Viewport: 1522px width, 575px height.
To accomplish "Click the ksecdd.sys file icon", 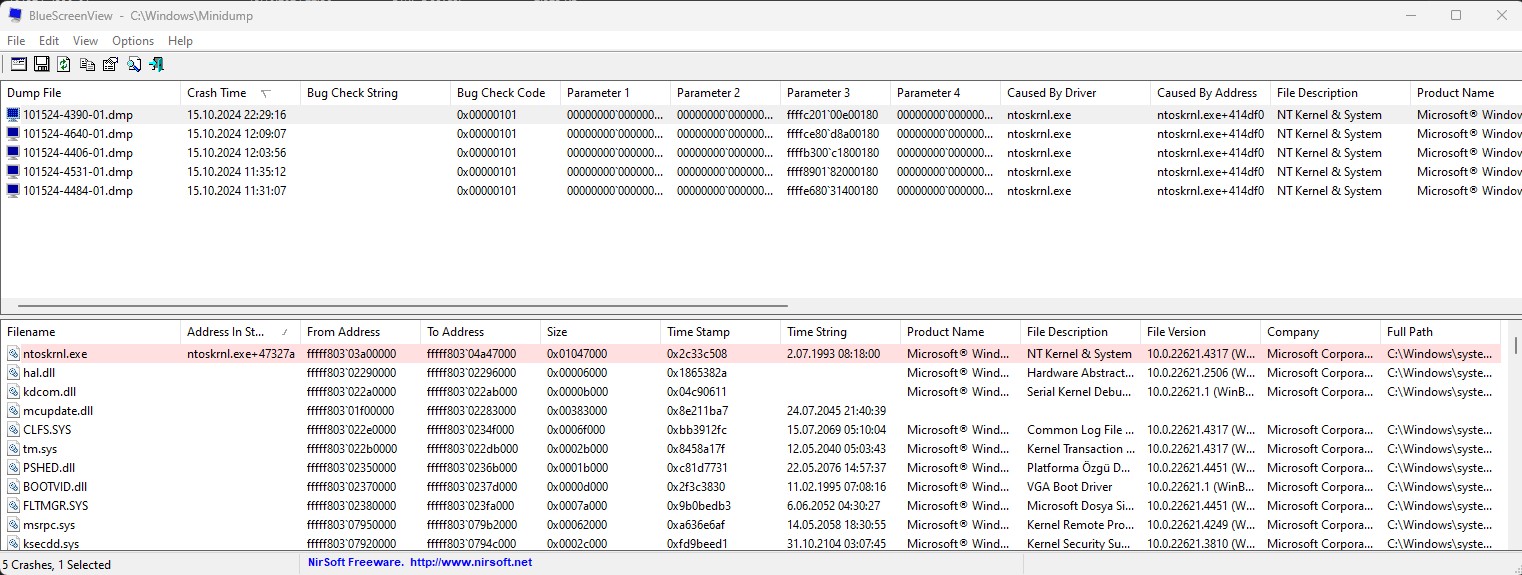I will [13, 544].
